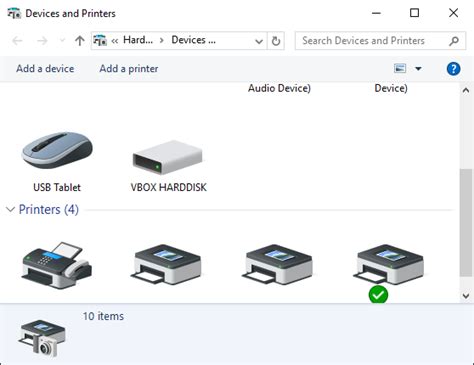Minimize the Devices and Printers window
This screenshot has height=365, width=474.
[376, 13]
